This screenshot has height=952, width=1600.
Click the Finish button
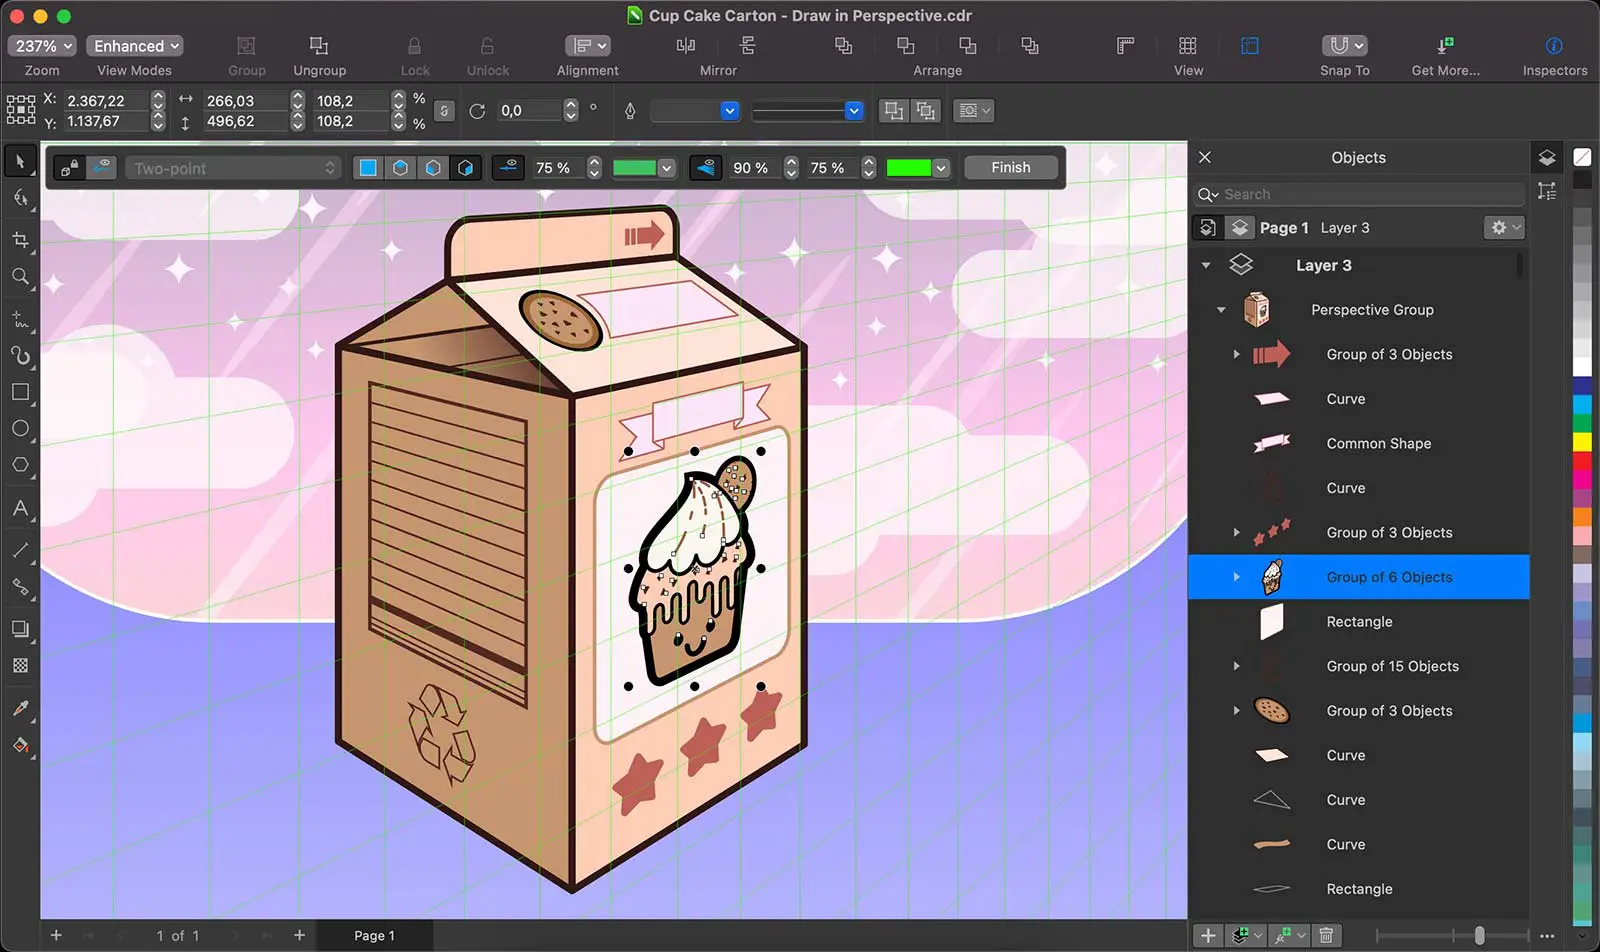coord(1010,167)
